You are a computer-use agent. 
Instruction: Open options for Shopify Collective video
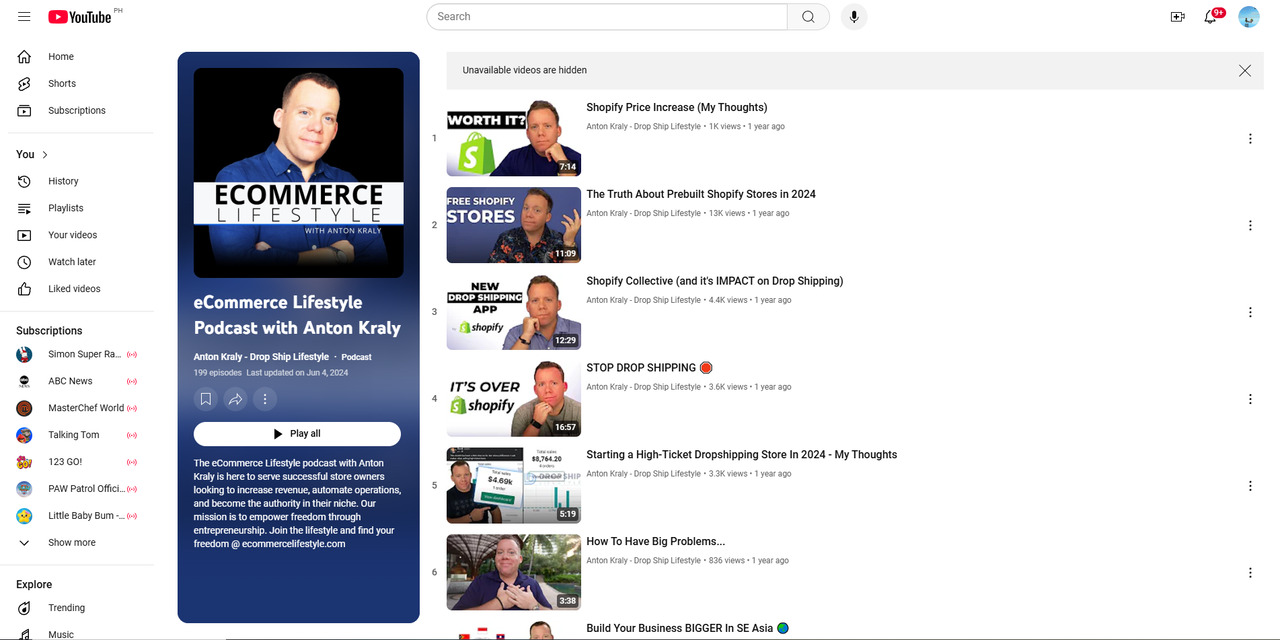[1250, 312]
